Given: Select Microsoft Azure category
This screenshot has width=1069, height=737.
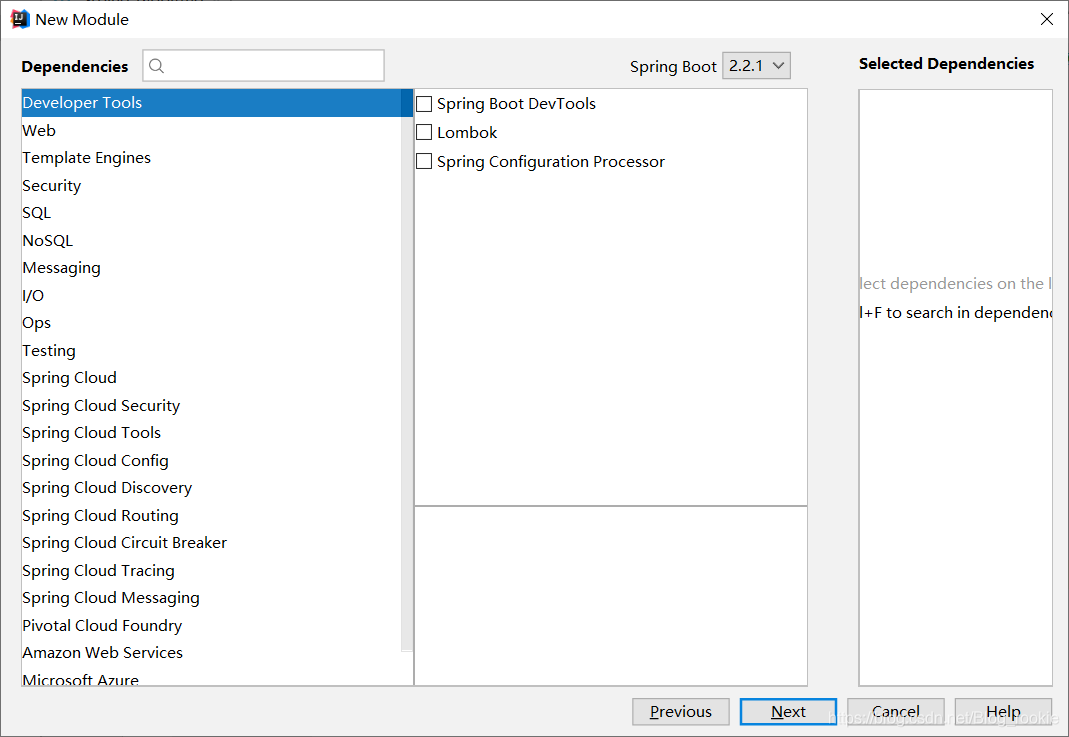Looking at the screenshot, I should (x=212, y=678).
